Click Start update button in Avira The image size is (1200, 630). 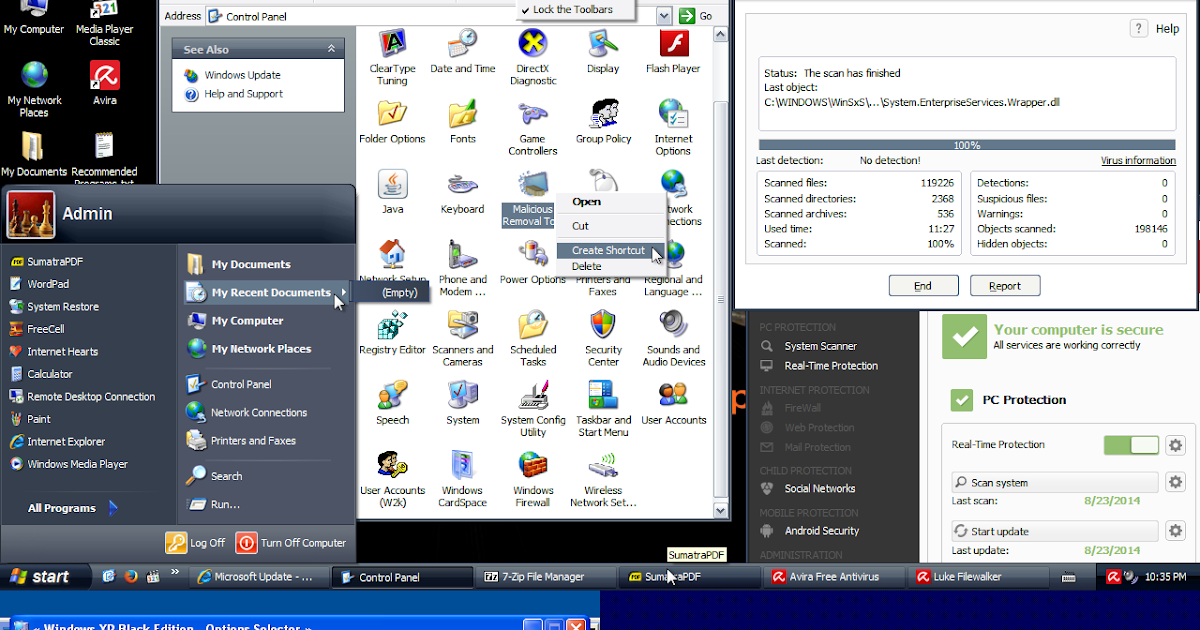pos(1054,531)
